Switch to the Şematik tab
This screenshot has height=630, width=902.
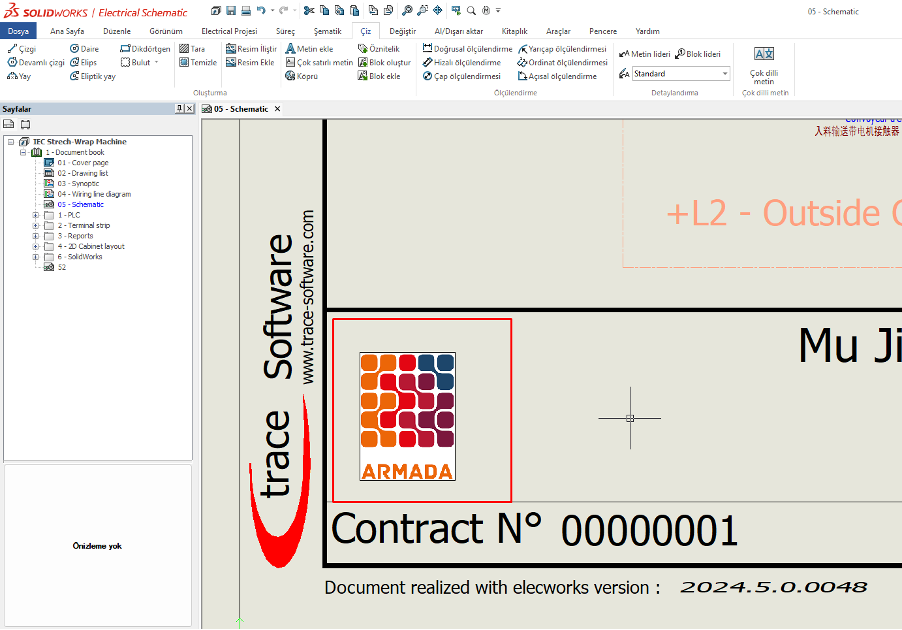coord(327,31)
